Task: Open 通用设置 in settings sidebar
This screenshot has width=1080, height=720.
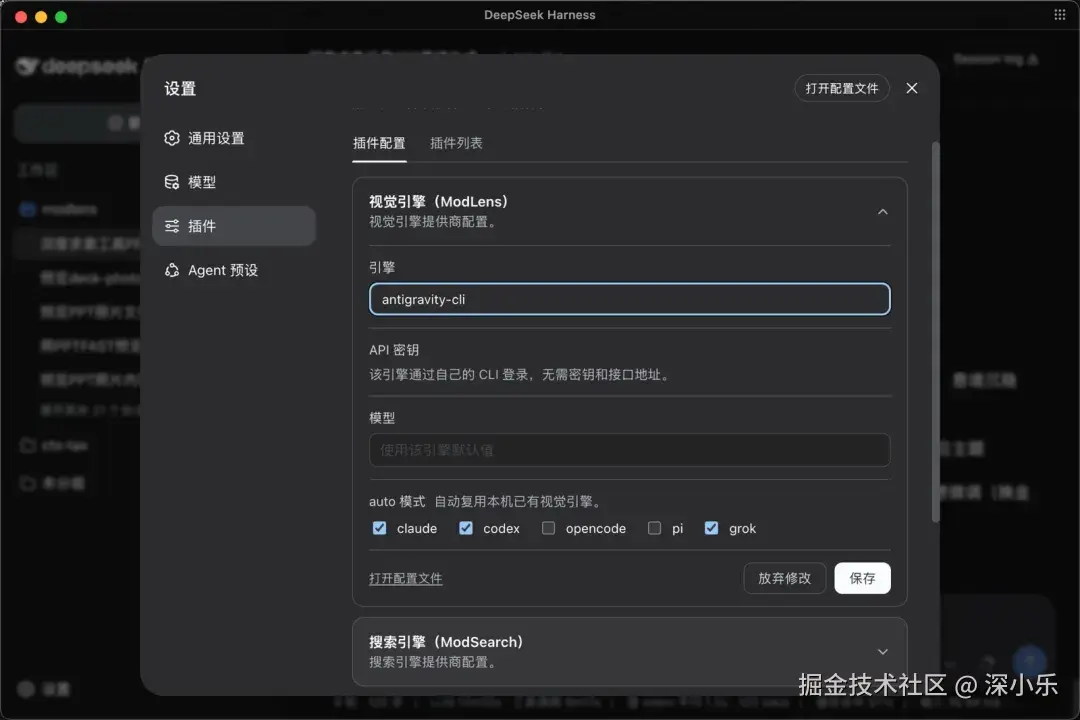Action: coord(233,138)
